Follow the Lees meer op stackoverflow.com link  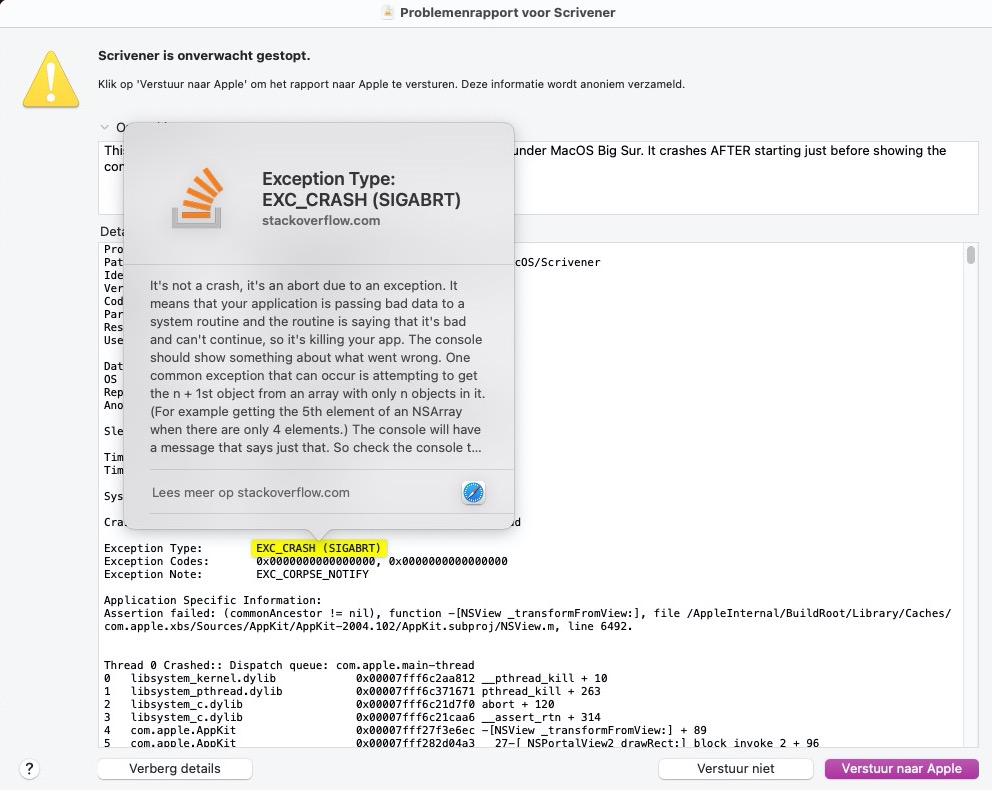251,492
